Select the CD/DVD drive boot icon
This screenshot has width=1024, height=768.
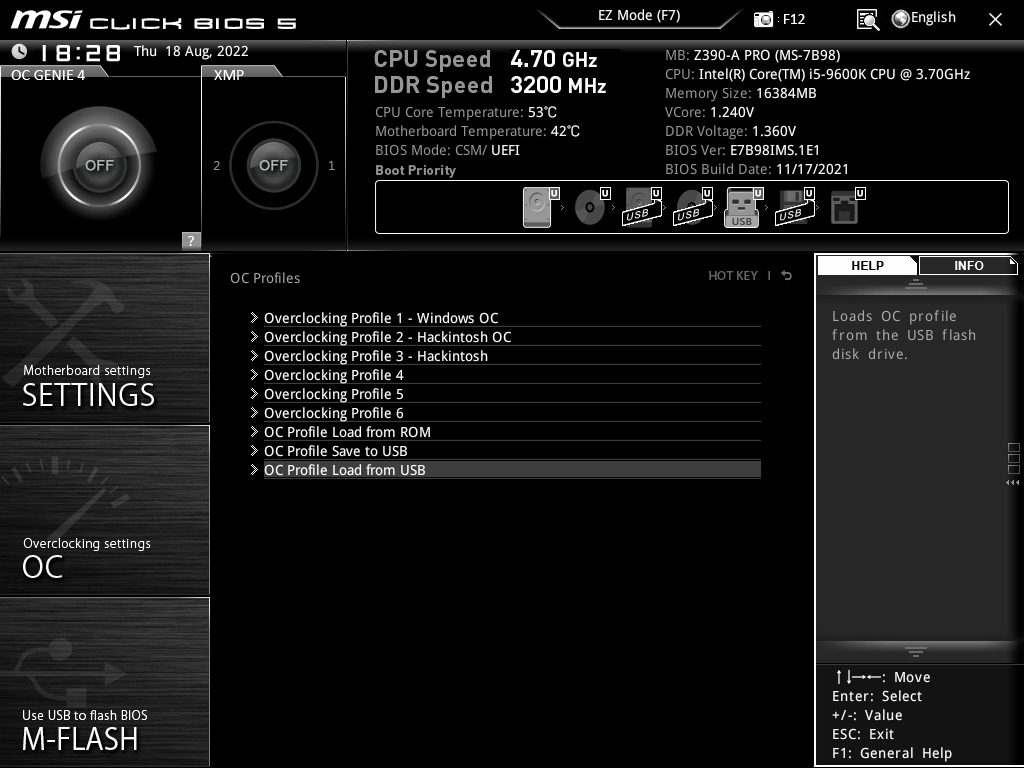tap(592, 207)
